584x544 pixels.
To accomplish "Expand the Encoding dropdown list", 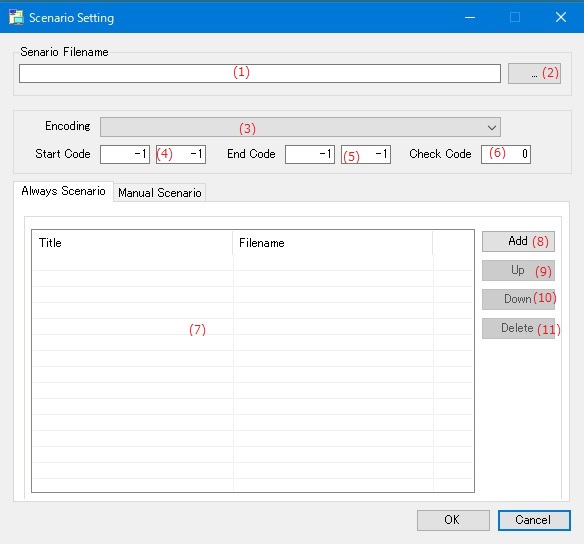I will point(300,127).
